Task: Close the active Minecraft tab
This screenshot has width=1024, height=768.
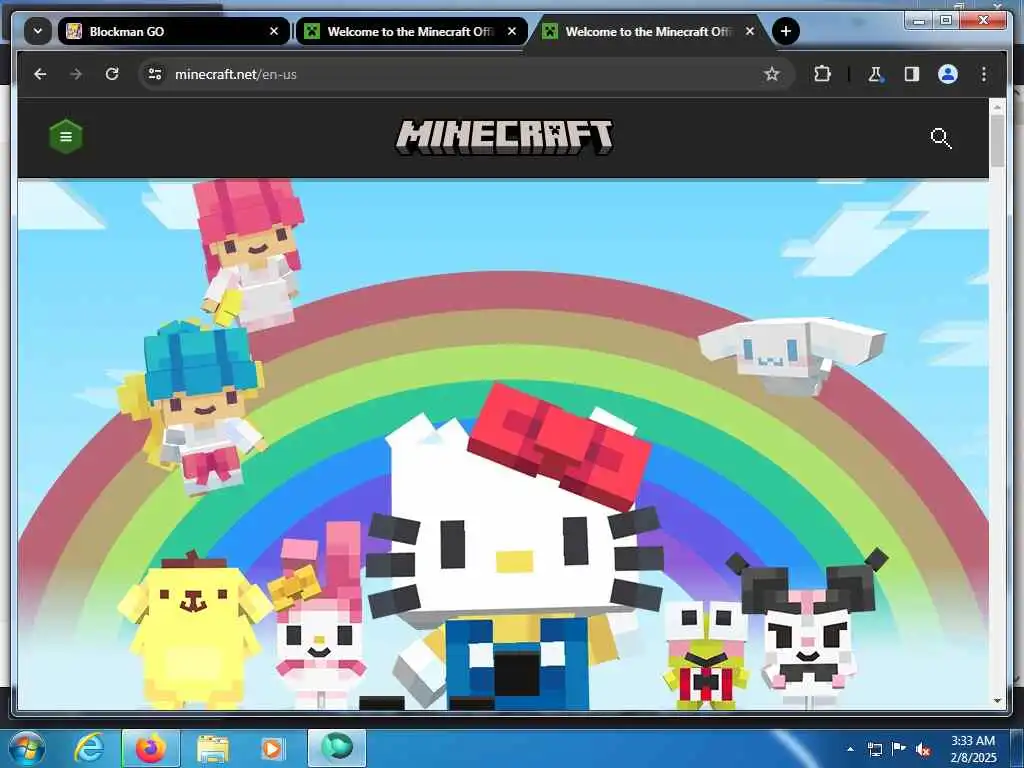Action: pos(750,31)
